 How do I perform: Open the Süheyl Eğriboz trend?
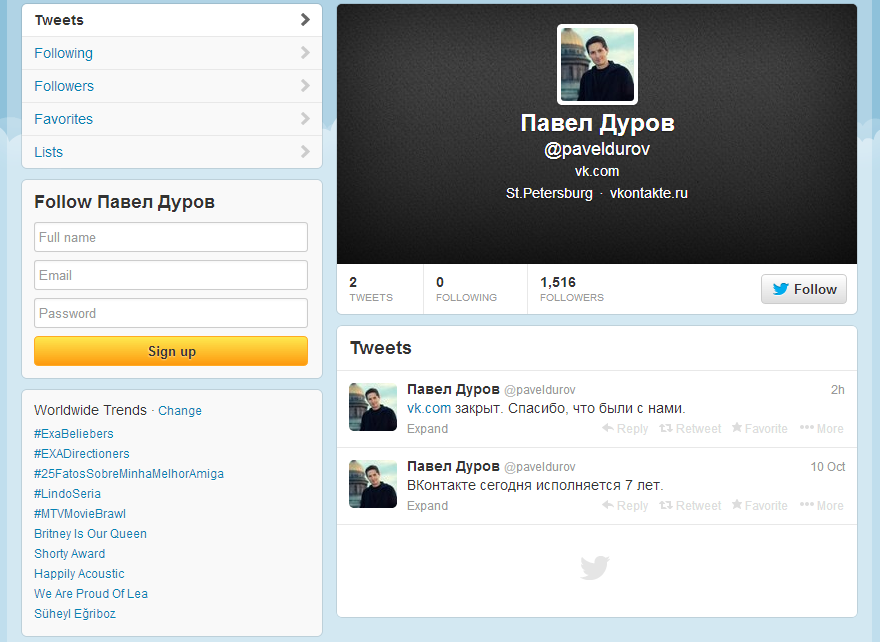click(75, 614)
